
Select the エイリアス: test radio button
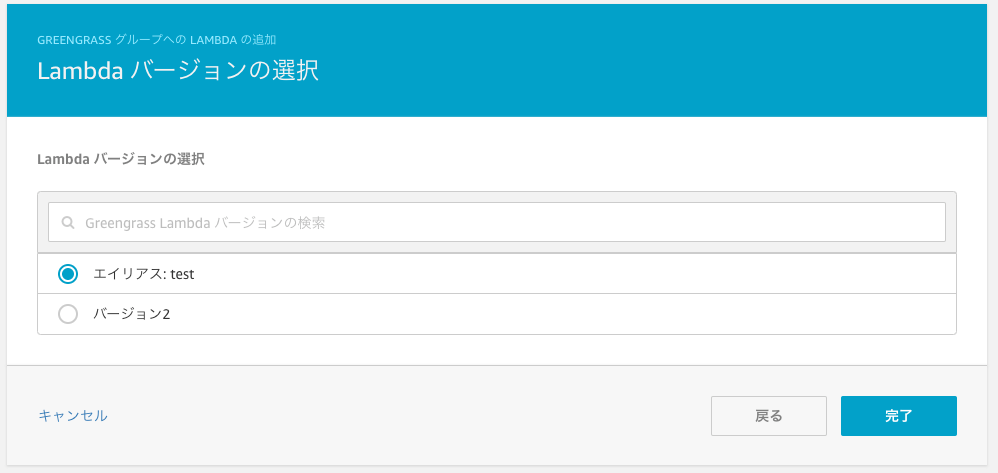[x=67, y=274]
